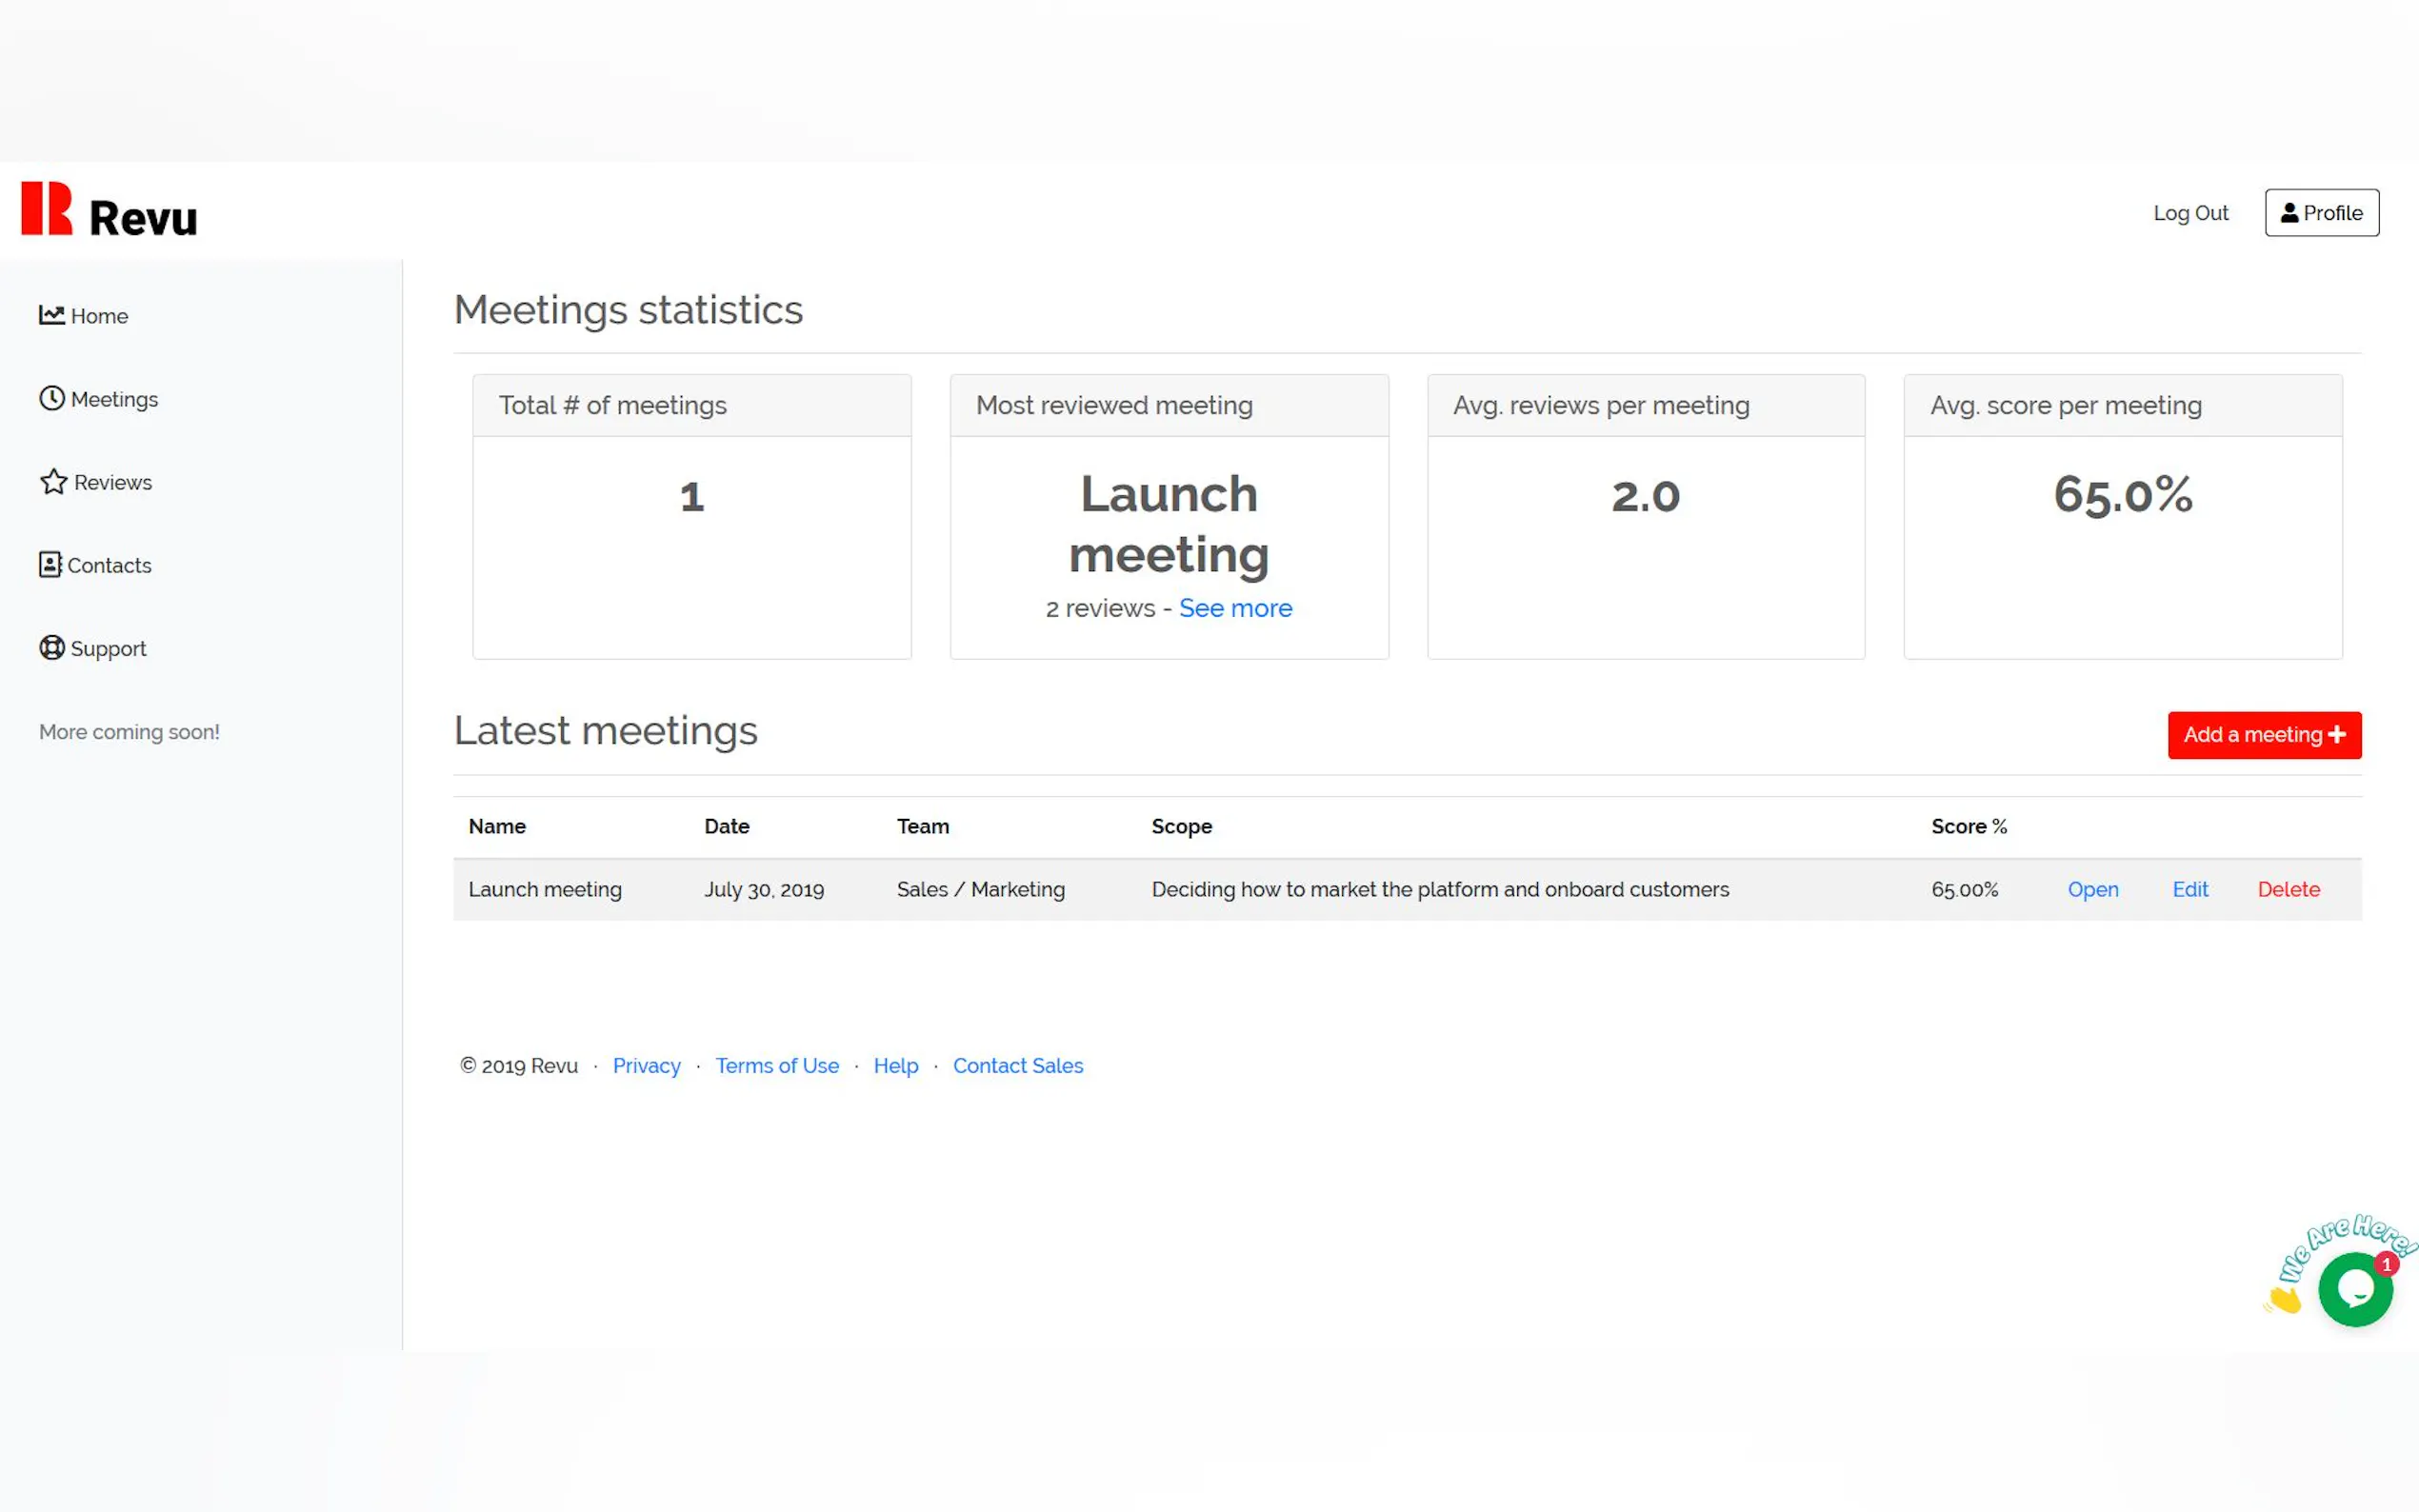Click the 'Sales / Marketing' team cell

tap(980, 889)
